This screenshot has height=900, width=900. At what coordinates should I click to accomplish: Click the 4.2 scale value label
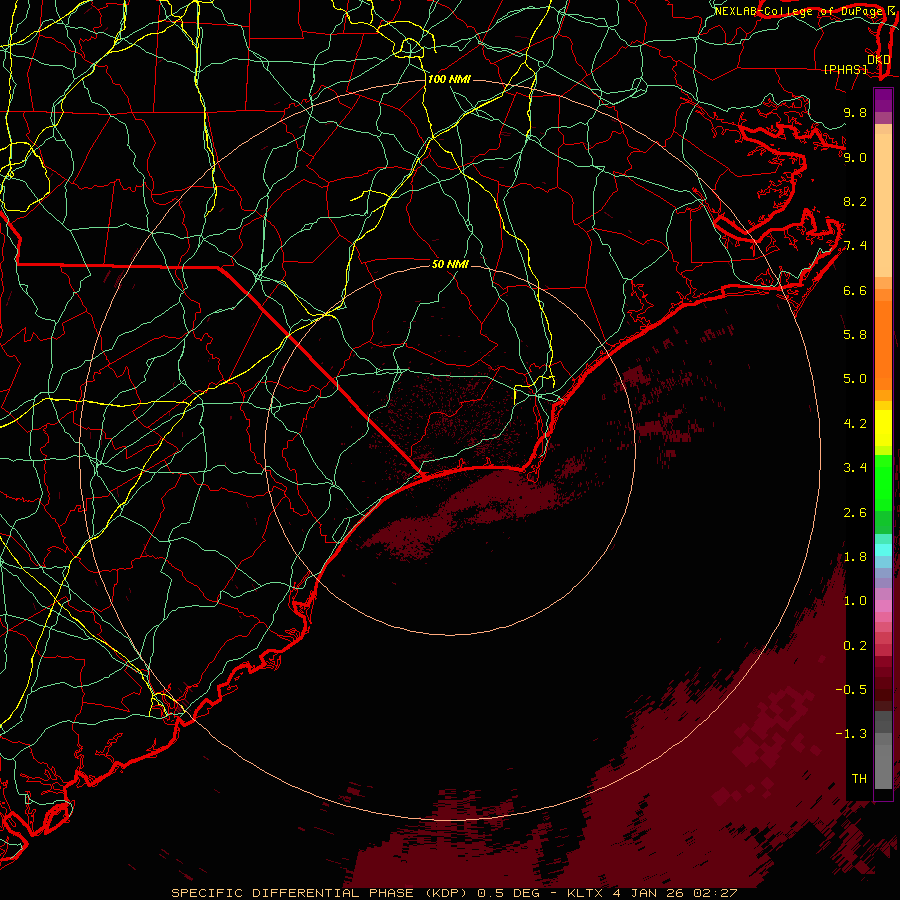click(855, 423)
